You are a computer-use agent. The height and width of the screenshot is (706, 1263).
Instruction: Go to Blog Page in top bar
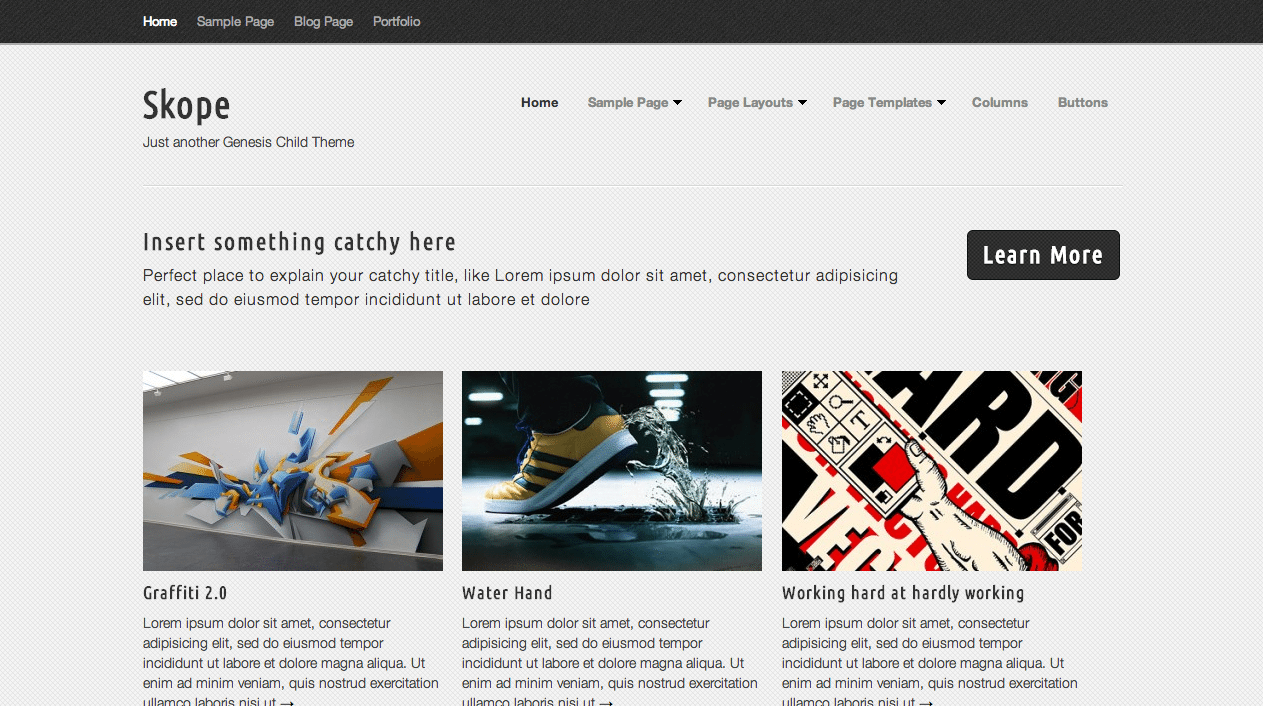point(323,21)
